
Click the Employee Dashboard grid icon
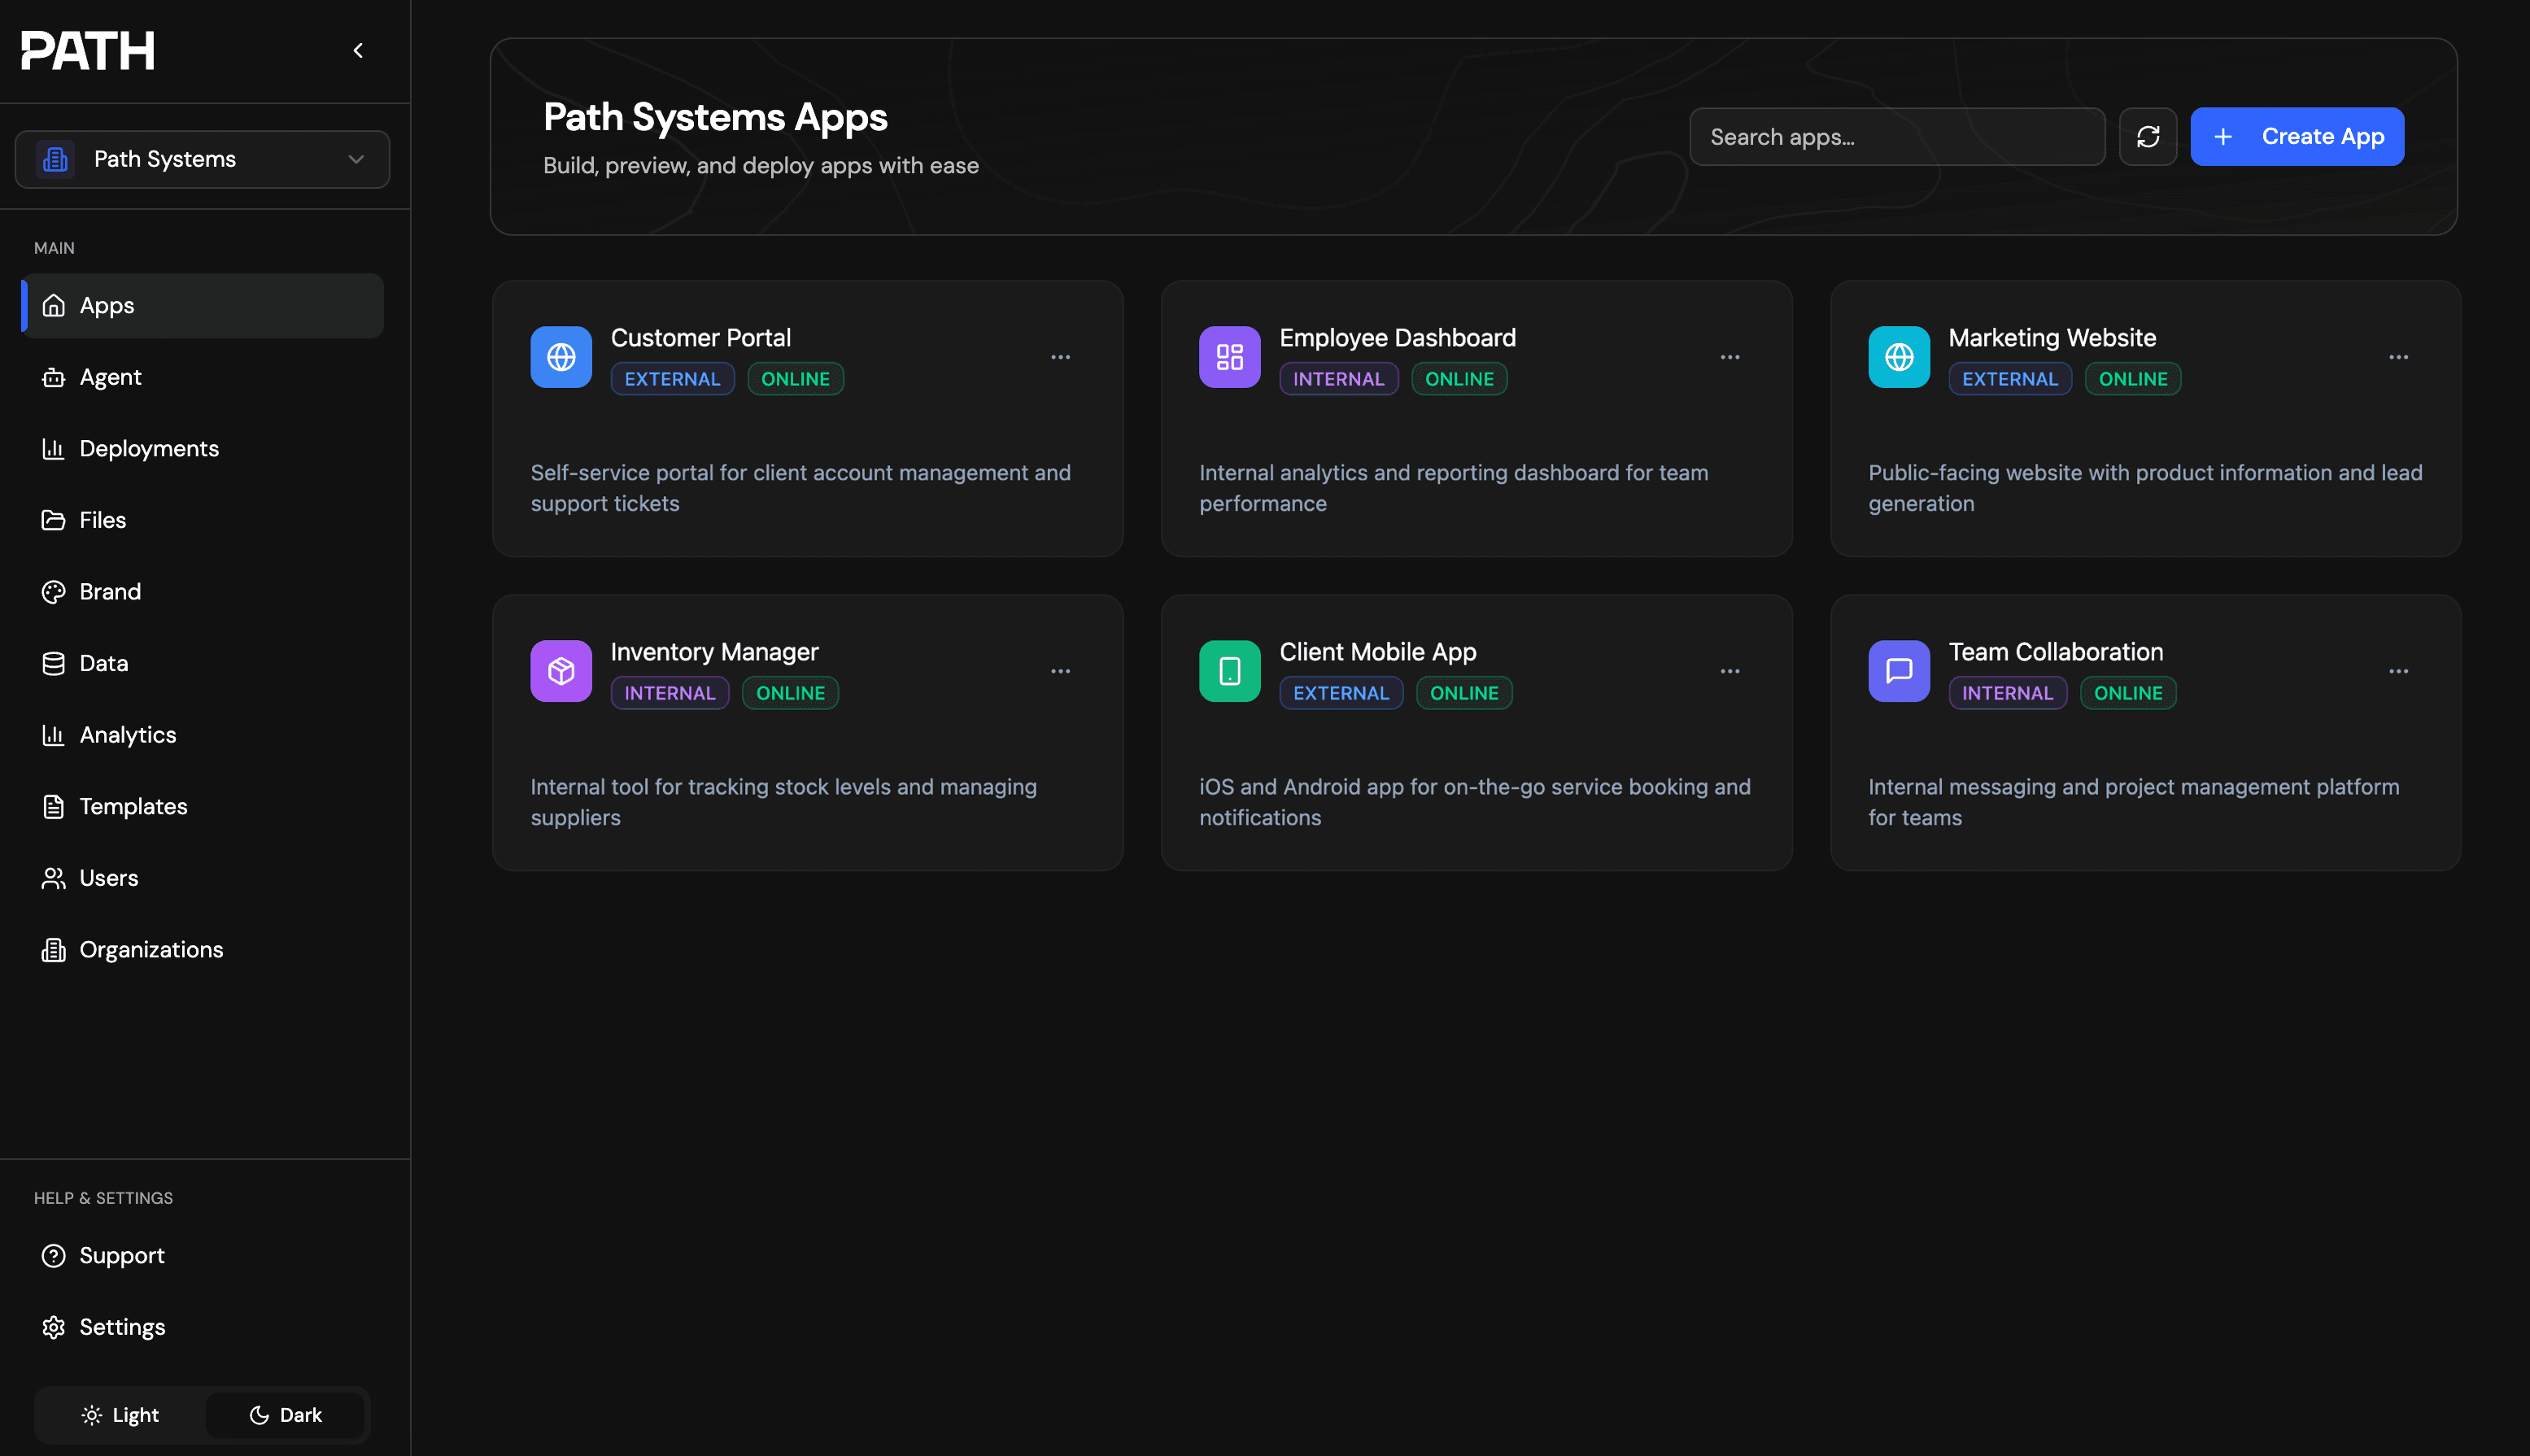tap(1229, 357)
